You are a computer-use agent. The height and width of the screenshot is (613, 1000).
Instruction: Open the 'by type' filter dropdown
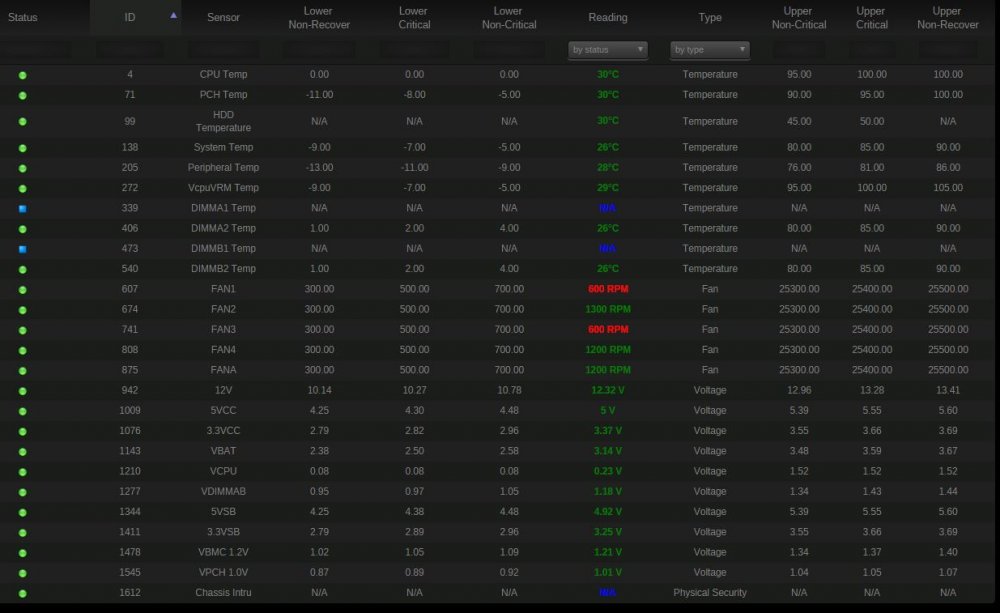point(709,50)
